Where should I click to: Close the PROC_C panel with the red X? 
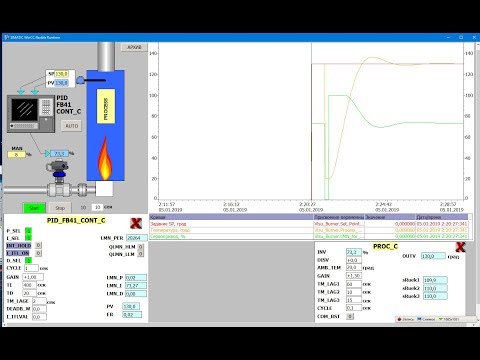tap(460, 247)
